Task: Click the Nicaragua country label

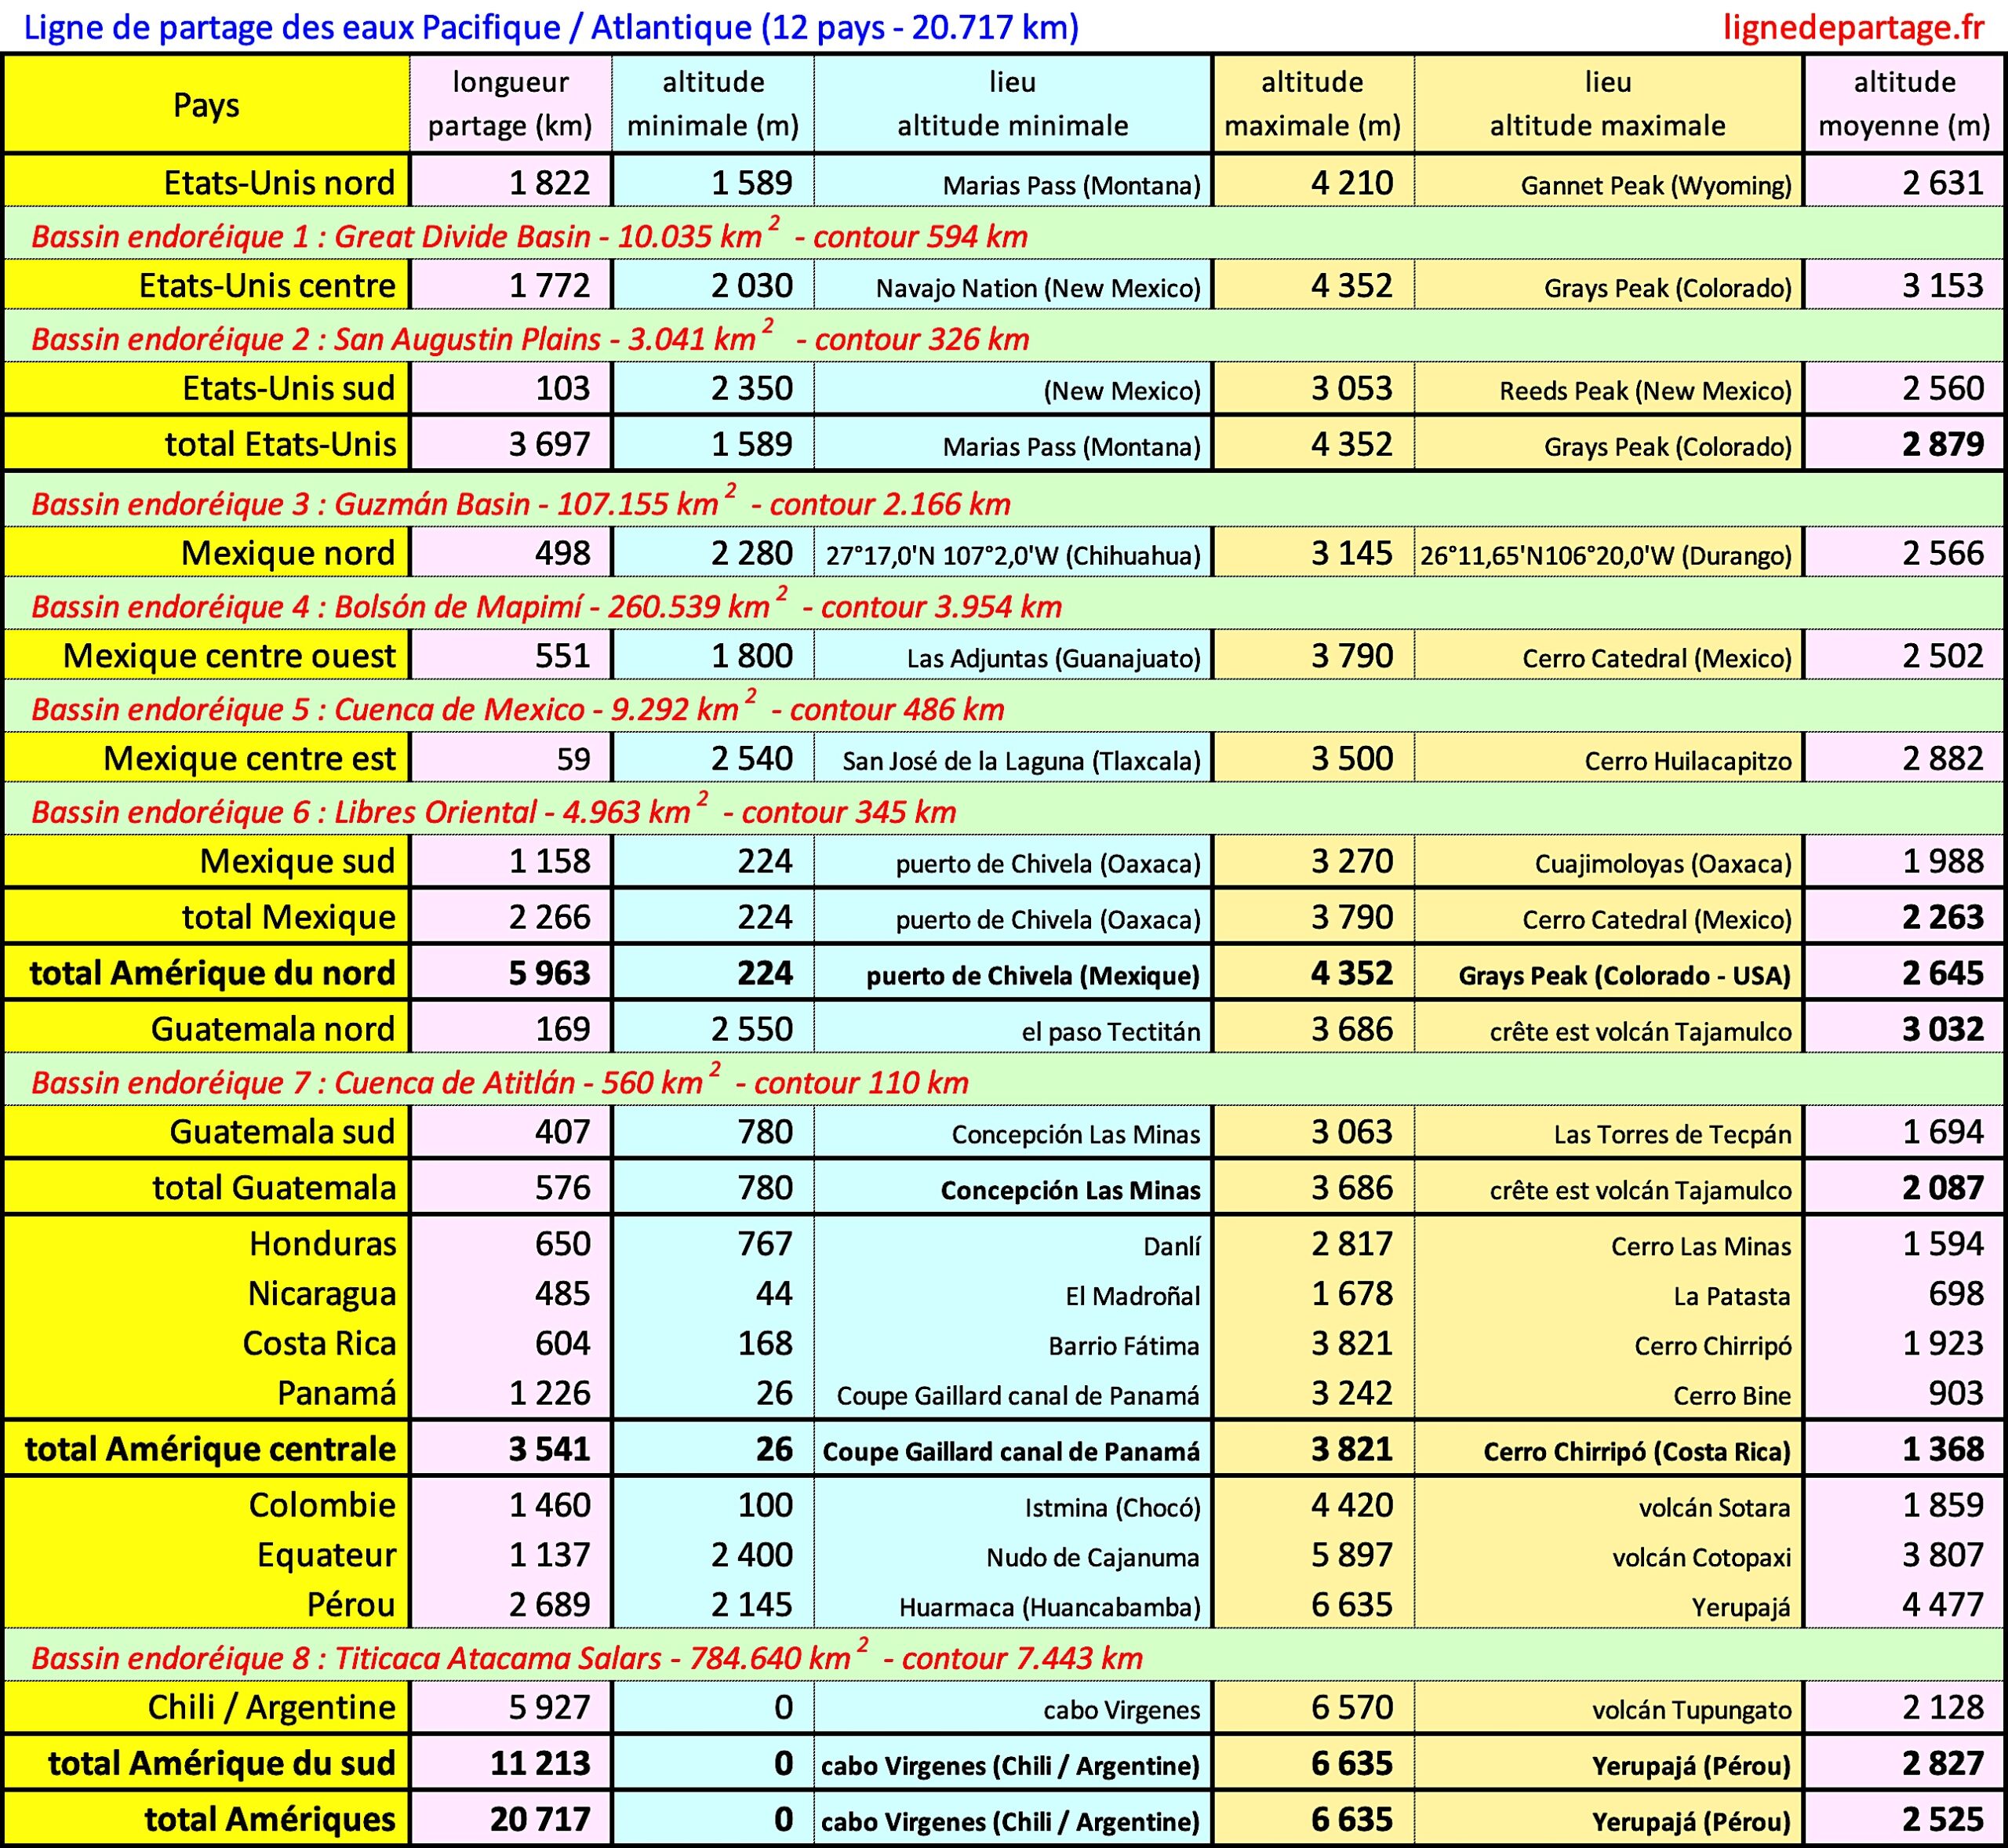Action: click(321, 1293)
